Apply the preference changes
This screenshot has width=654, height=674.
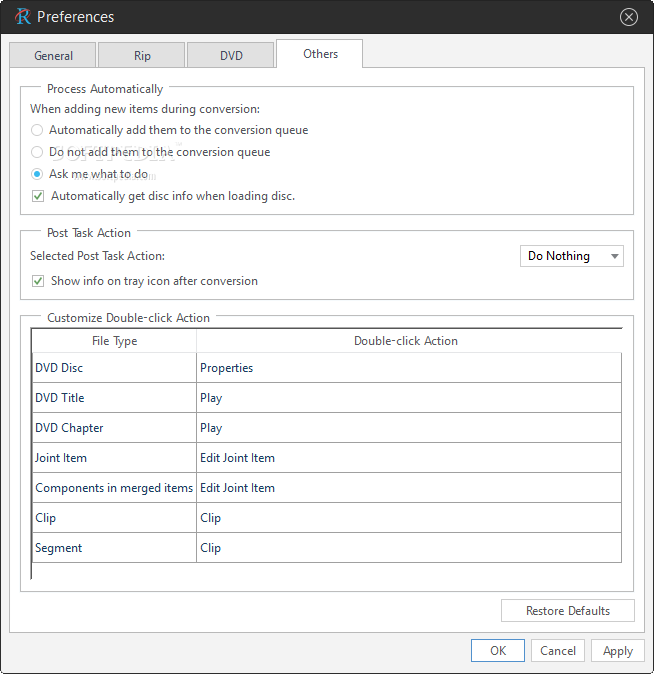pos(617,650)
